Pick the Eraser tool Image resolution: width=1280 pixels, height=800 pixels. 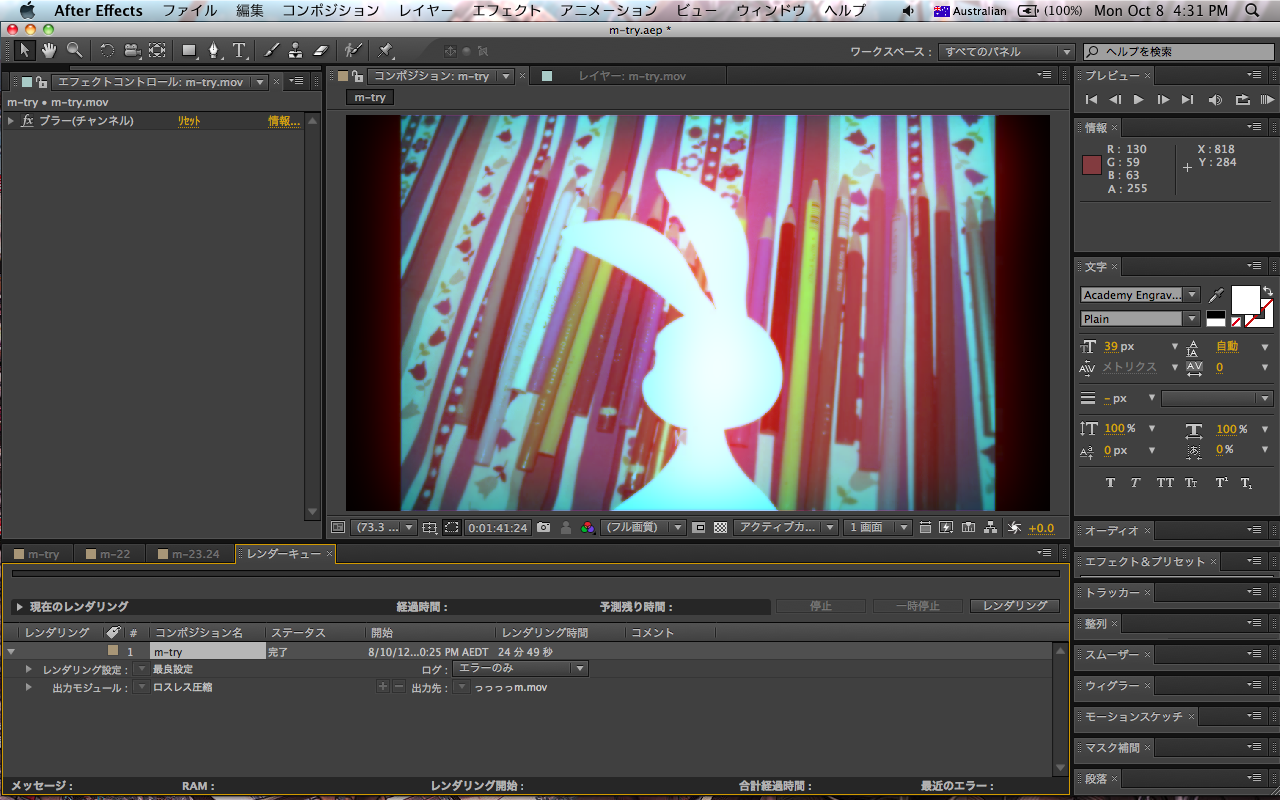coord(320,50)
